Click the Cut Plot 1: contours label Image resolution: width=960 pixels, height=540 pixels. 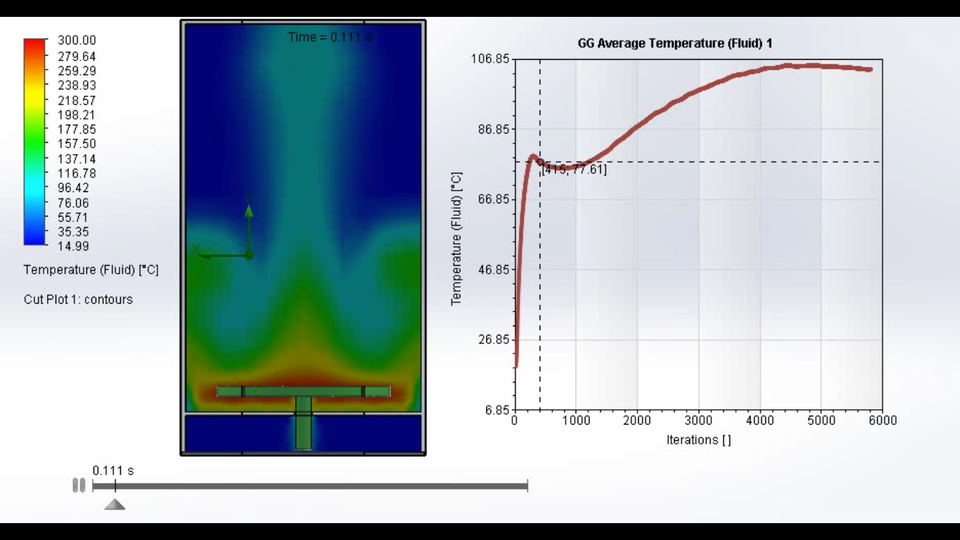click(x=78, y=300)
